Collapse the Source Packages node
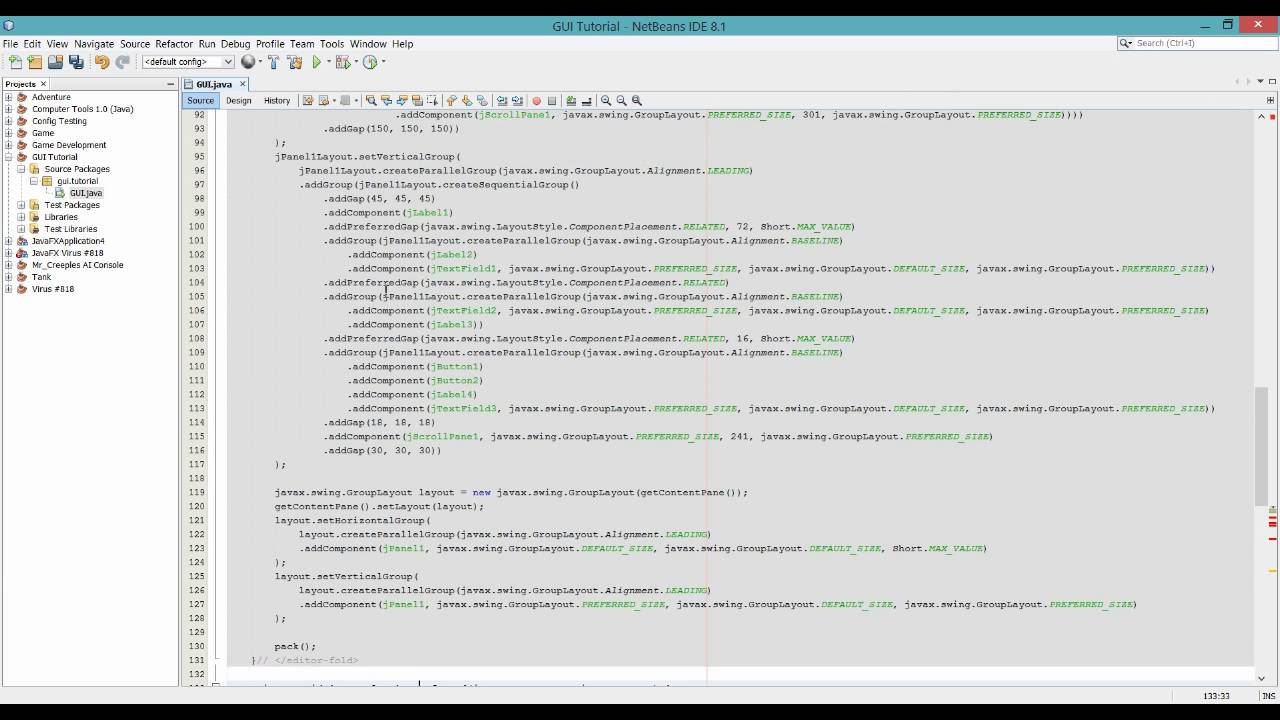 tap(21, 169)
